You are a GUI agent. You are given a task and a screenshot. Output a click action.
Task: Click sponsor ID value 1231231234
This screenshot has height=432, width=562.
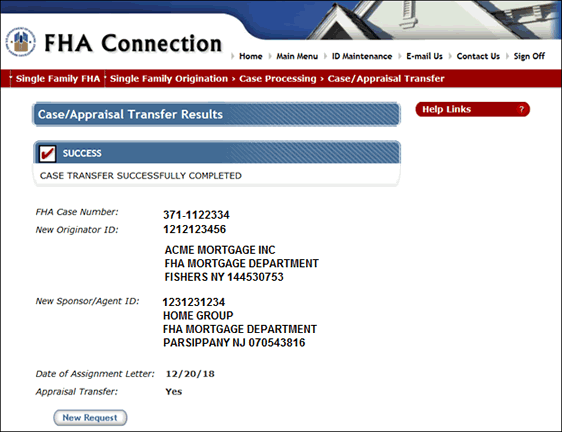[x=194, y=302]
